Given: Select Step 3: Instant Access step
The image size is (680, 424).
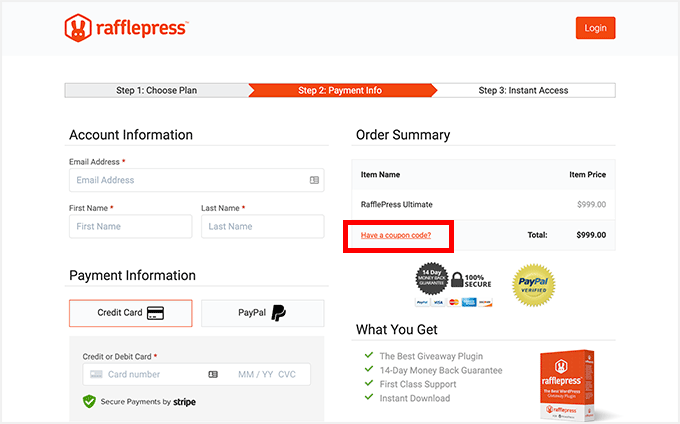Looking at the screenshot, I should point(523,90).
